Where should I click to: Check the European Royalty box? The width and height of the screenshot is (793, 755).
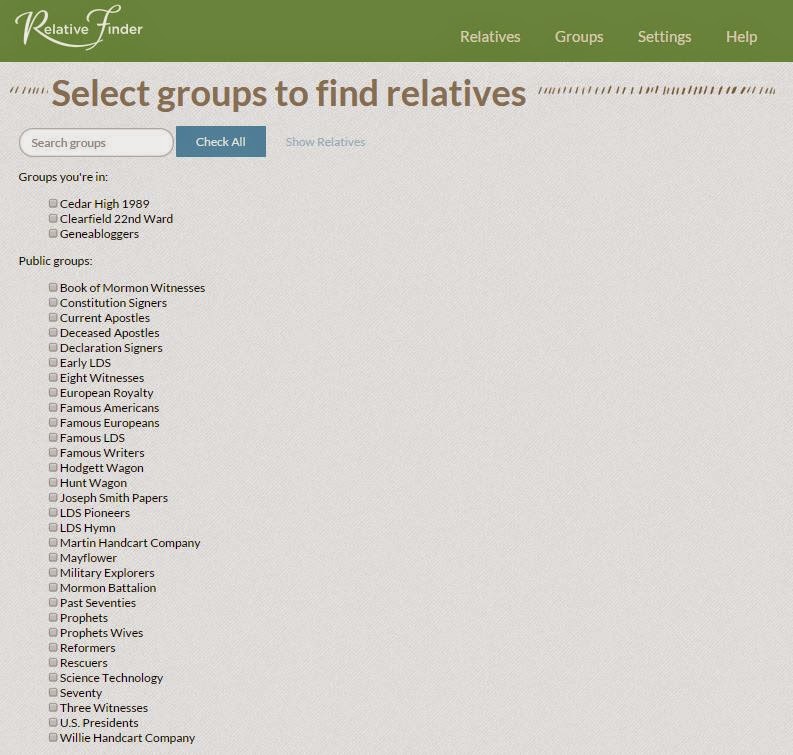tap(54, 392)
